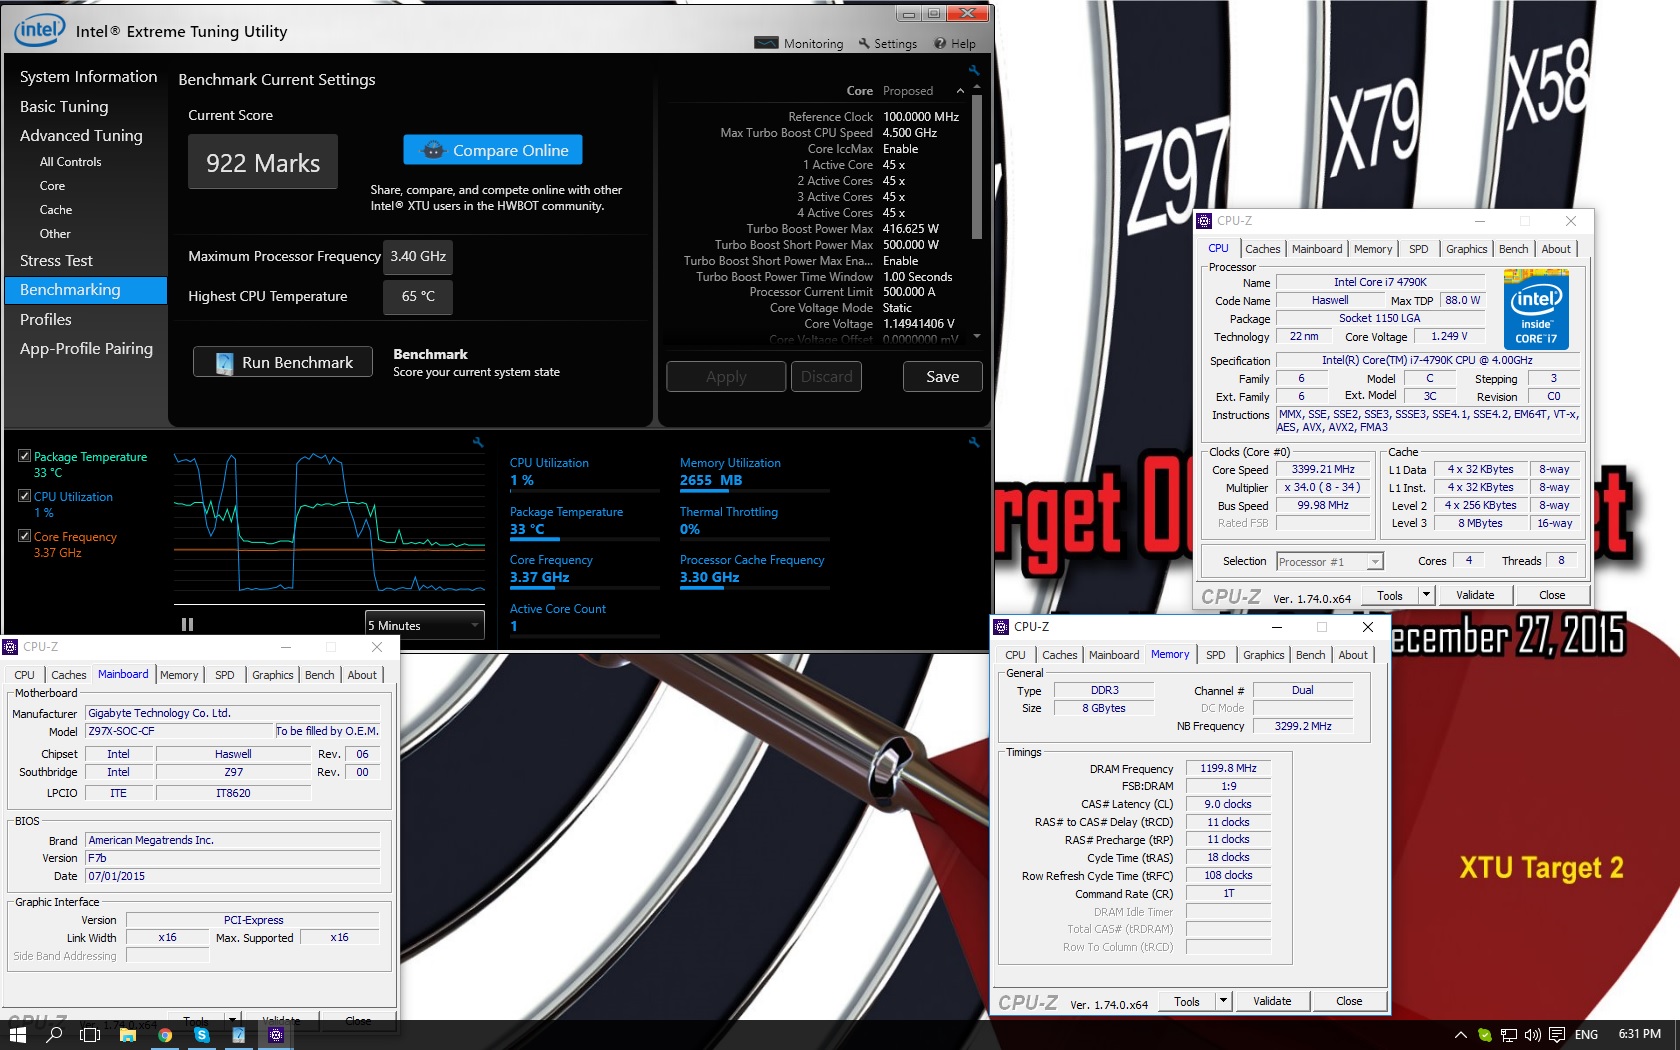This screenshot has width=1680, height=1050.
Task: Click Validate in CPU-Z CPU window
Action: 1475,595
